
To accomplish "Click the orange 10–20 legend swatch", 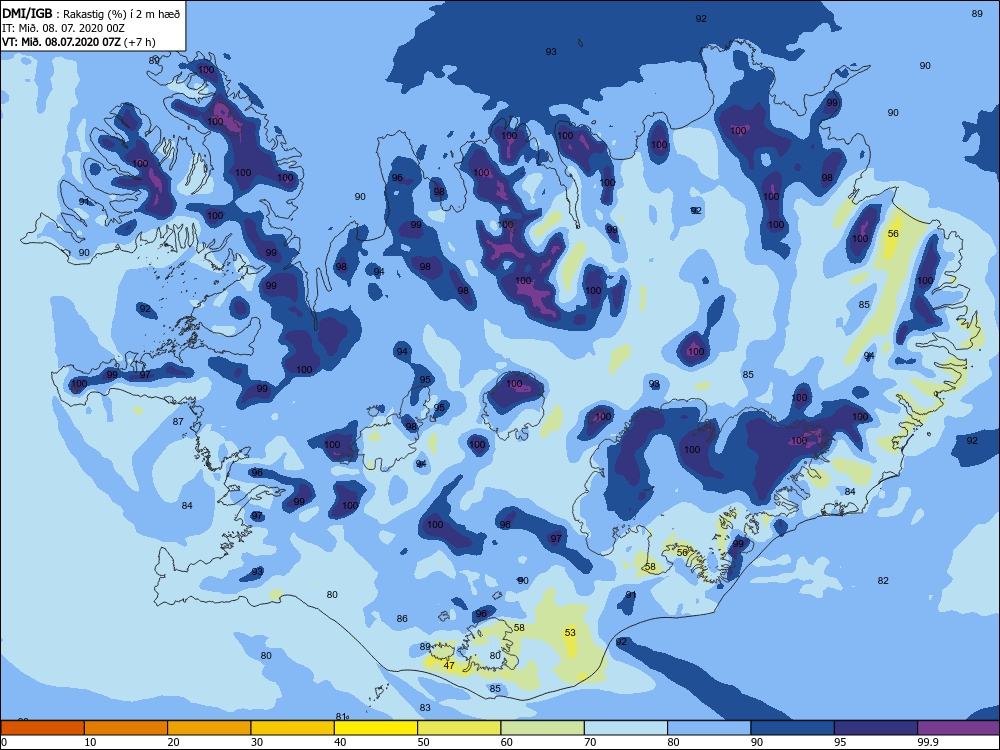I will [126, 728].
